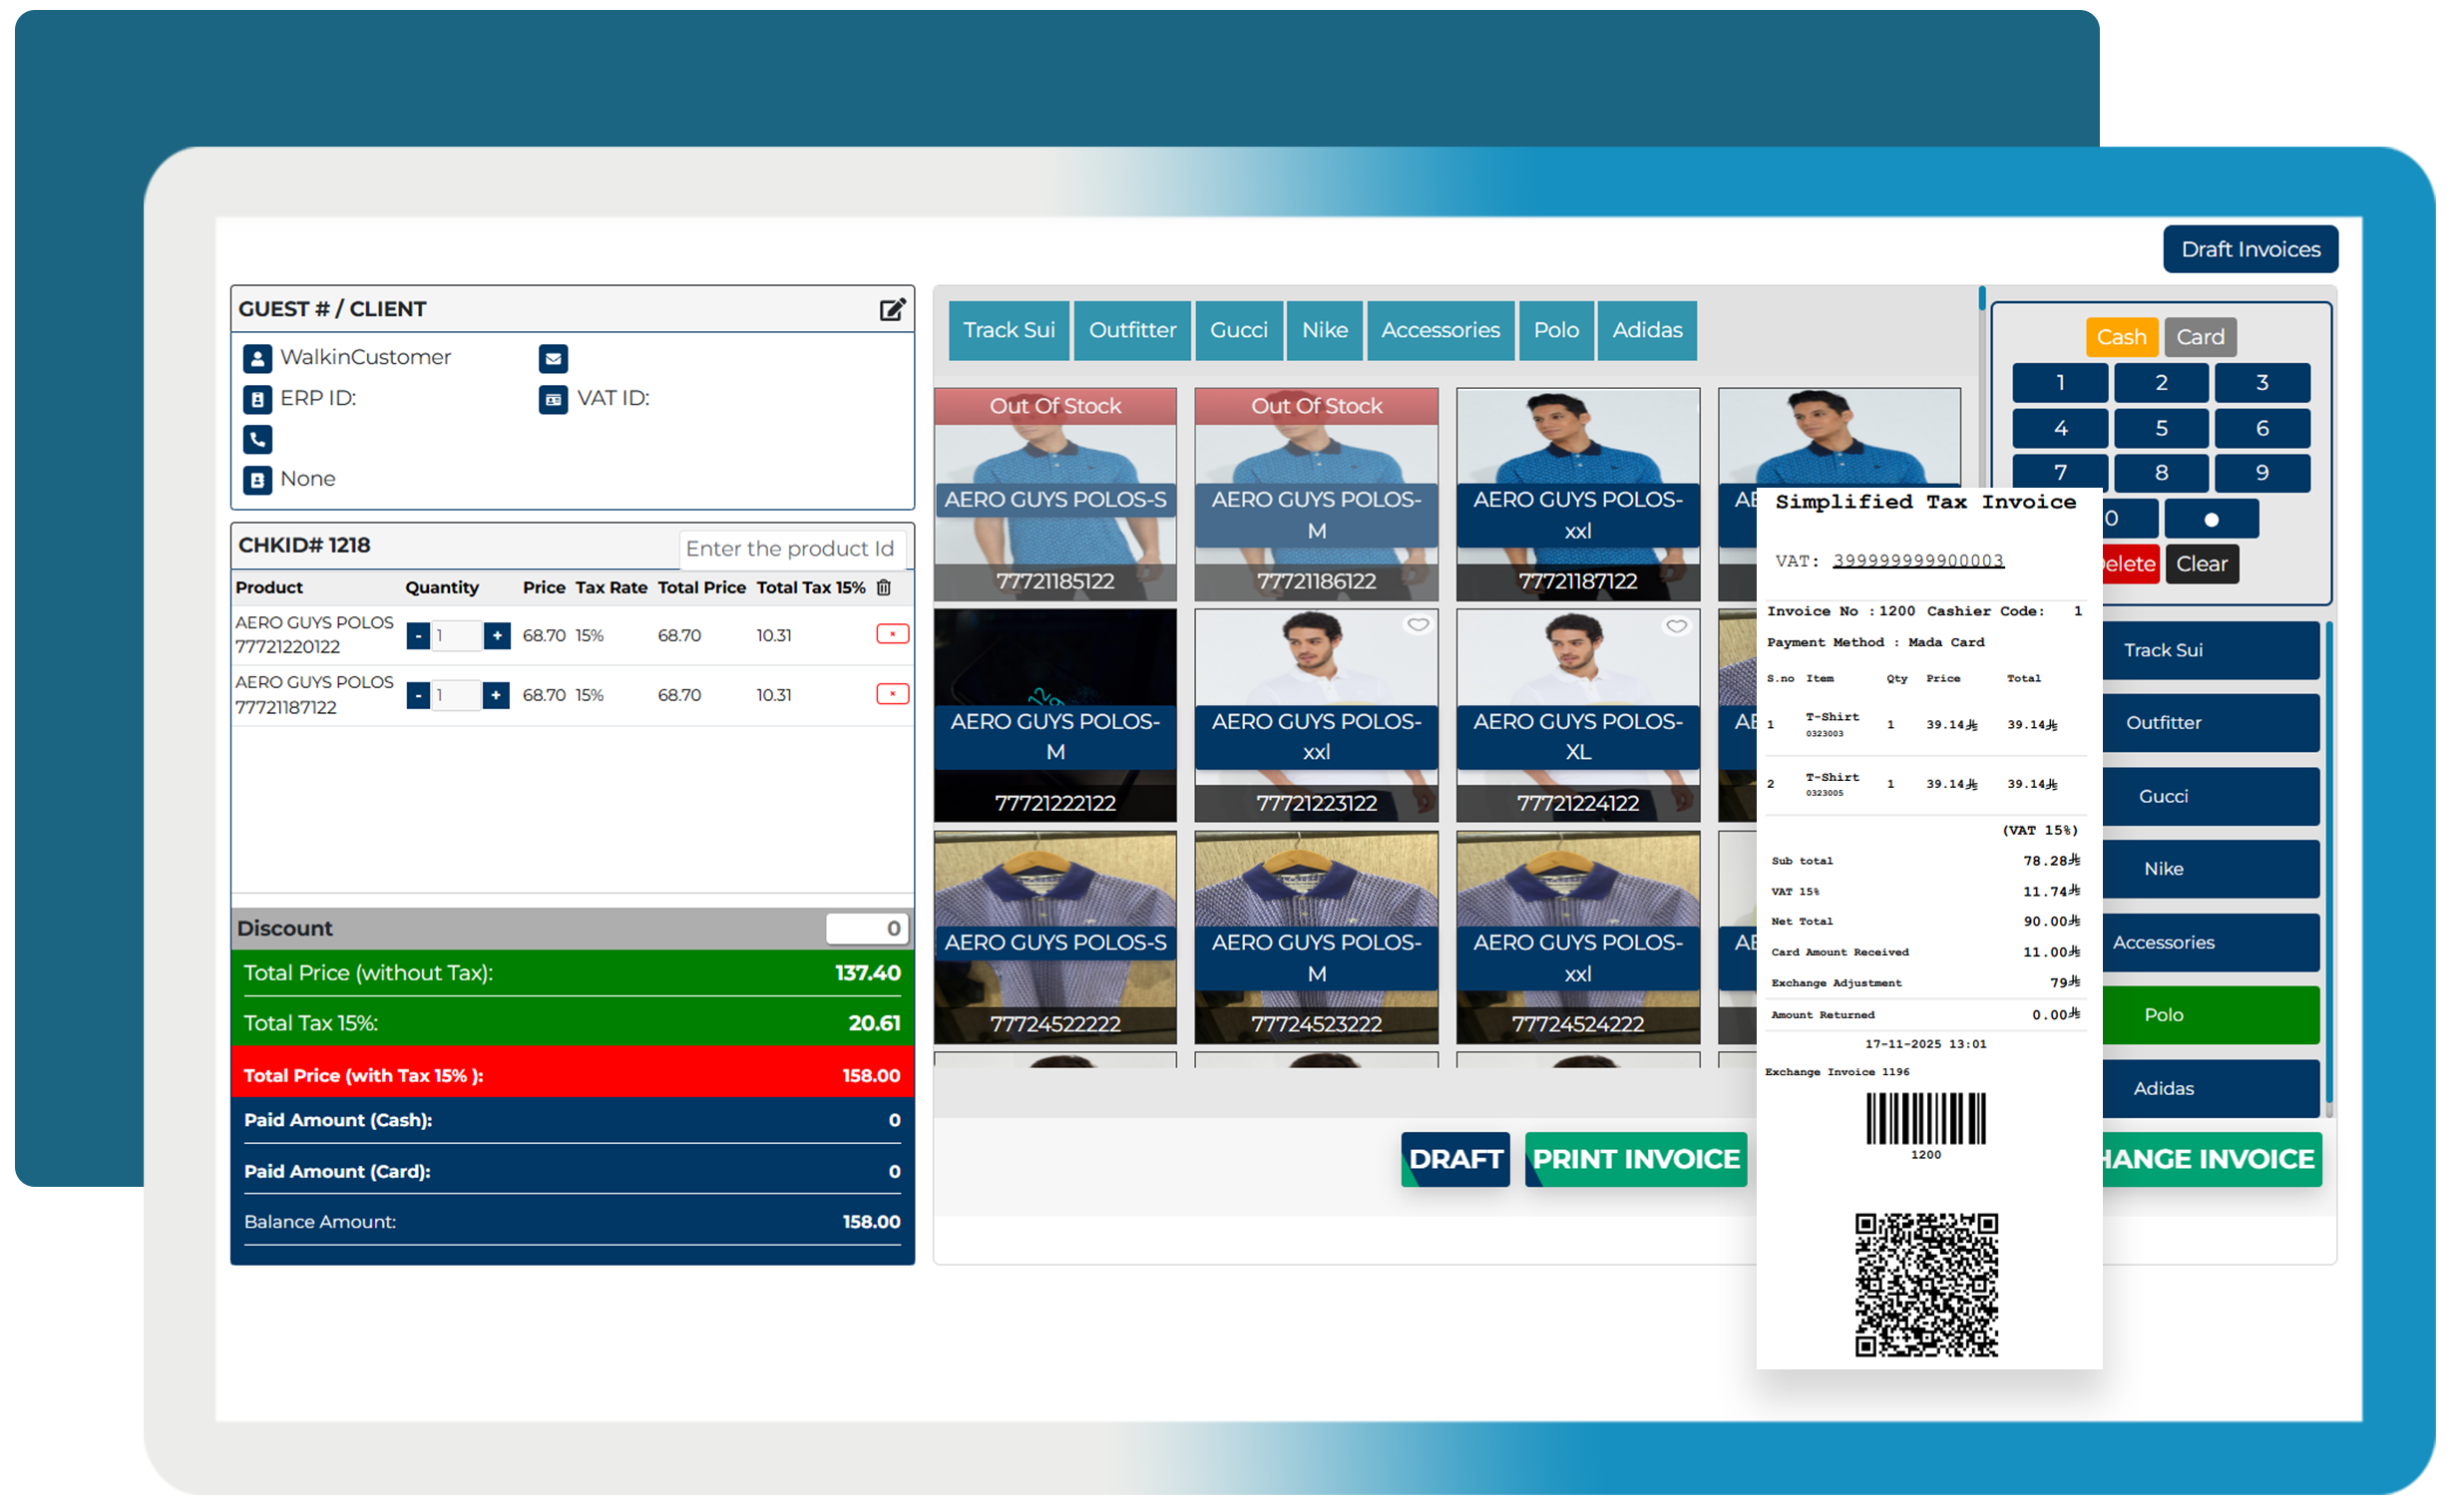Image resolution: width=2462 pixels, height=1512 pixels.
Task: Open the Accessories category tab in the top row
Action: [x=1440, y=330]
